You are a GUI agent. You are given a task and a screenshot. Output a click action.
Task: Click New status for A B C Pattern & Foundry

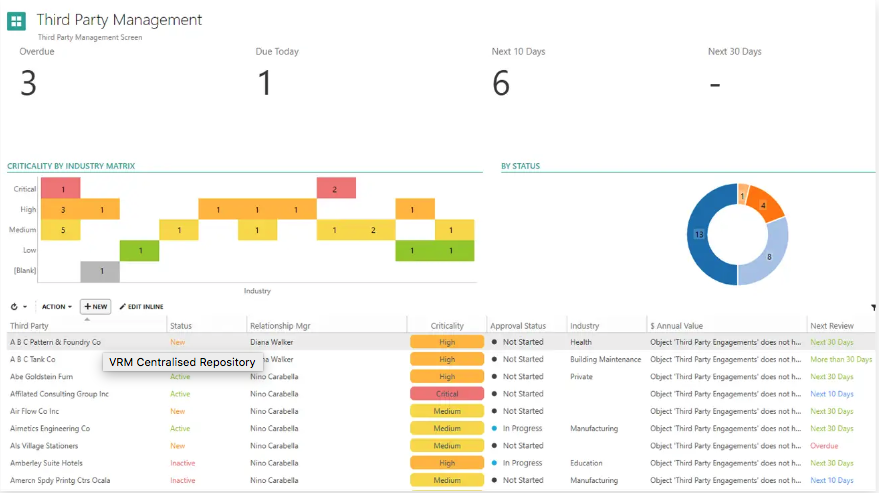tap(178, 342)
